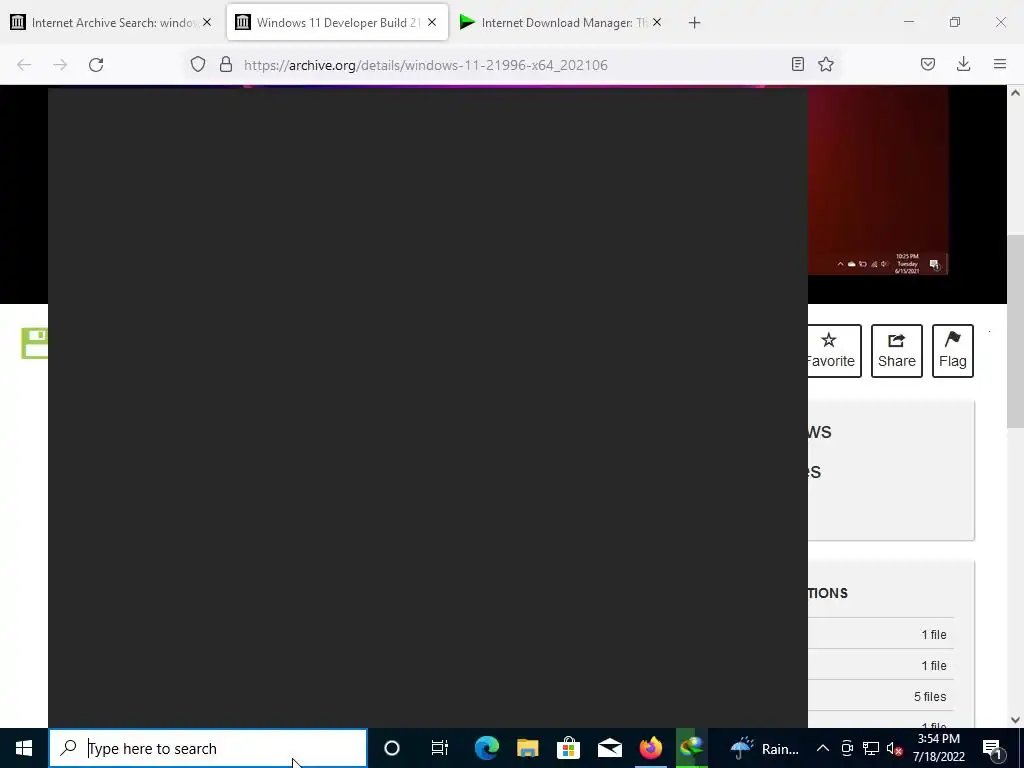
Task: Open the notifications action center
Action: coord(993,748)
